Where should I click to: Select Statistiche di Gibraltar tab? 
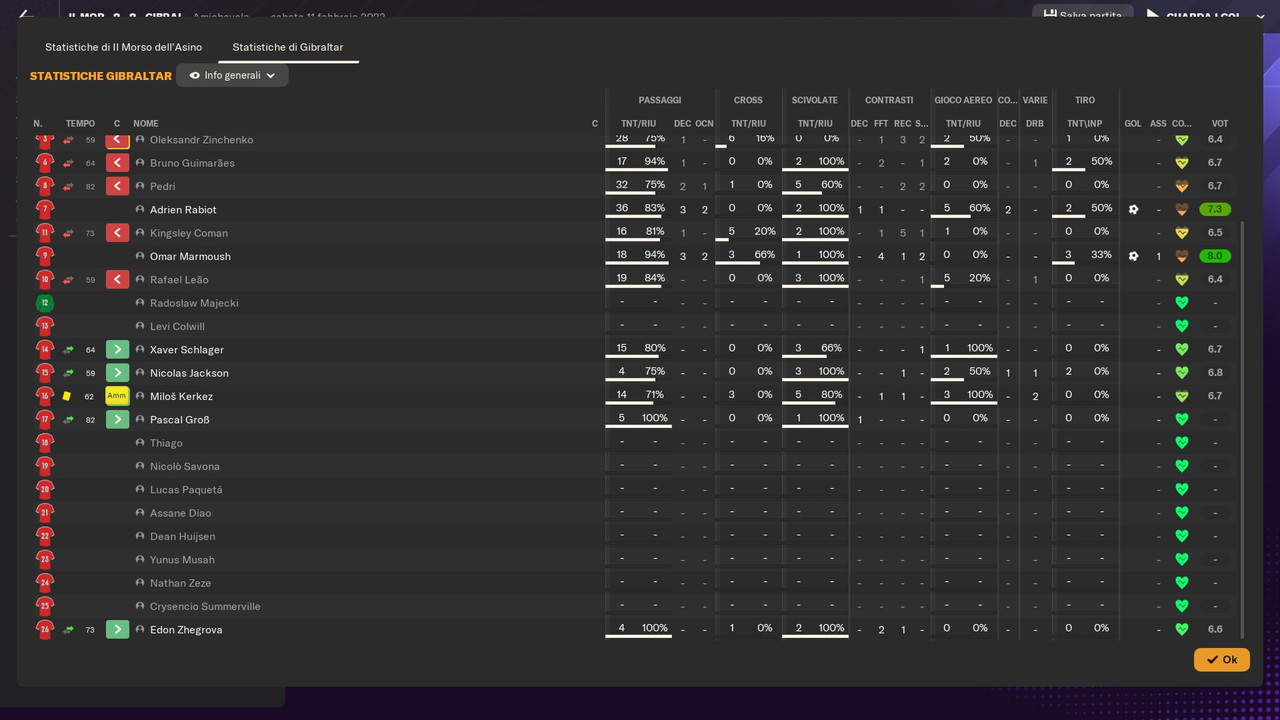[288, 47]
